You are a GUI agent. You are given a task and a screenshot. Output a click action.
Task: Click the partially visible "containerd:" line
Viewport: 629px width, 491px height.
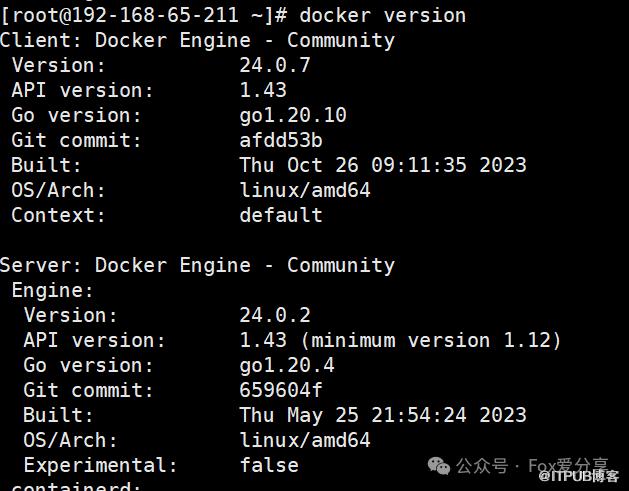75,486
